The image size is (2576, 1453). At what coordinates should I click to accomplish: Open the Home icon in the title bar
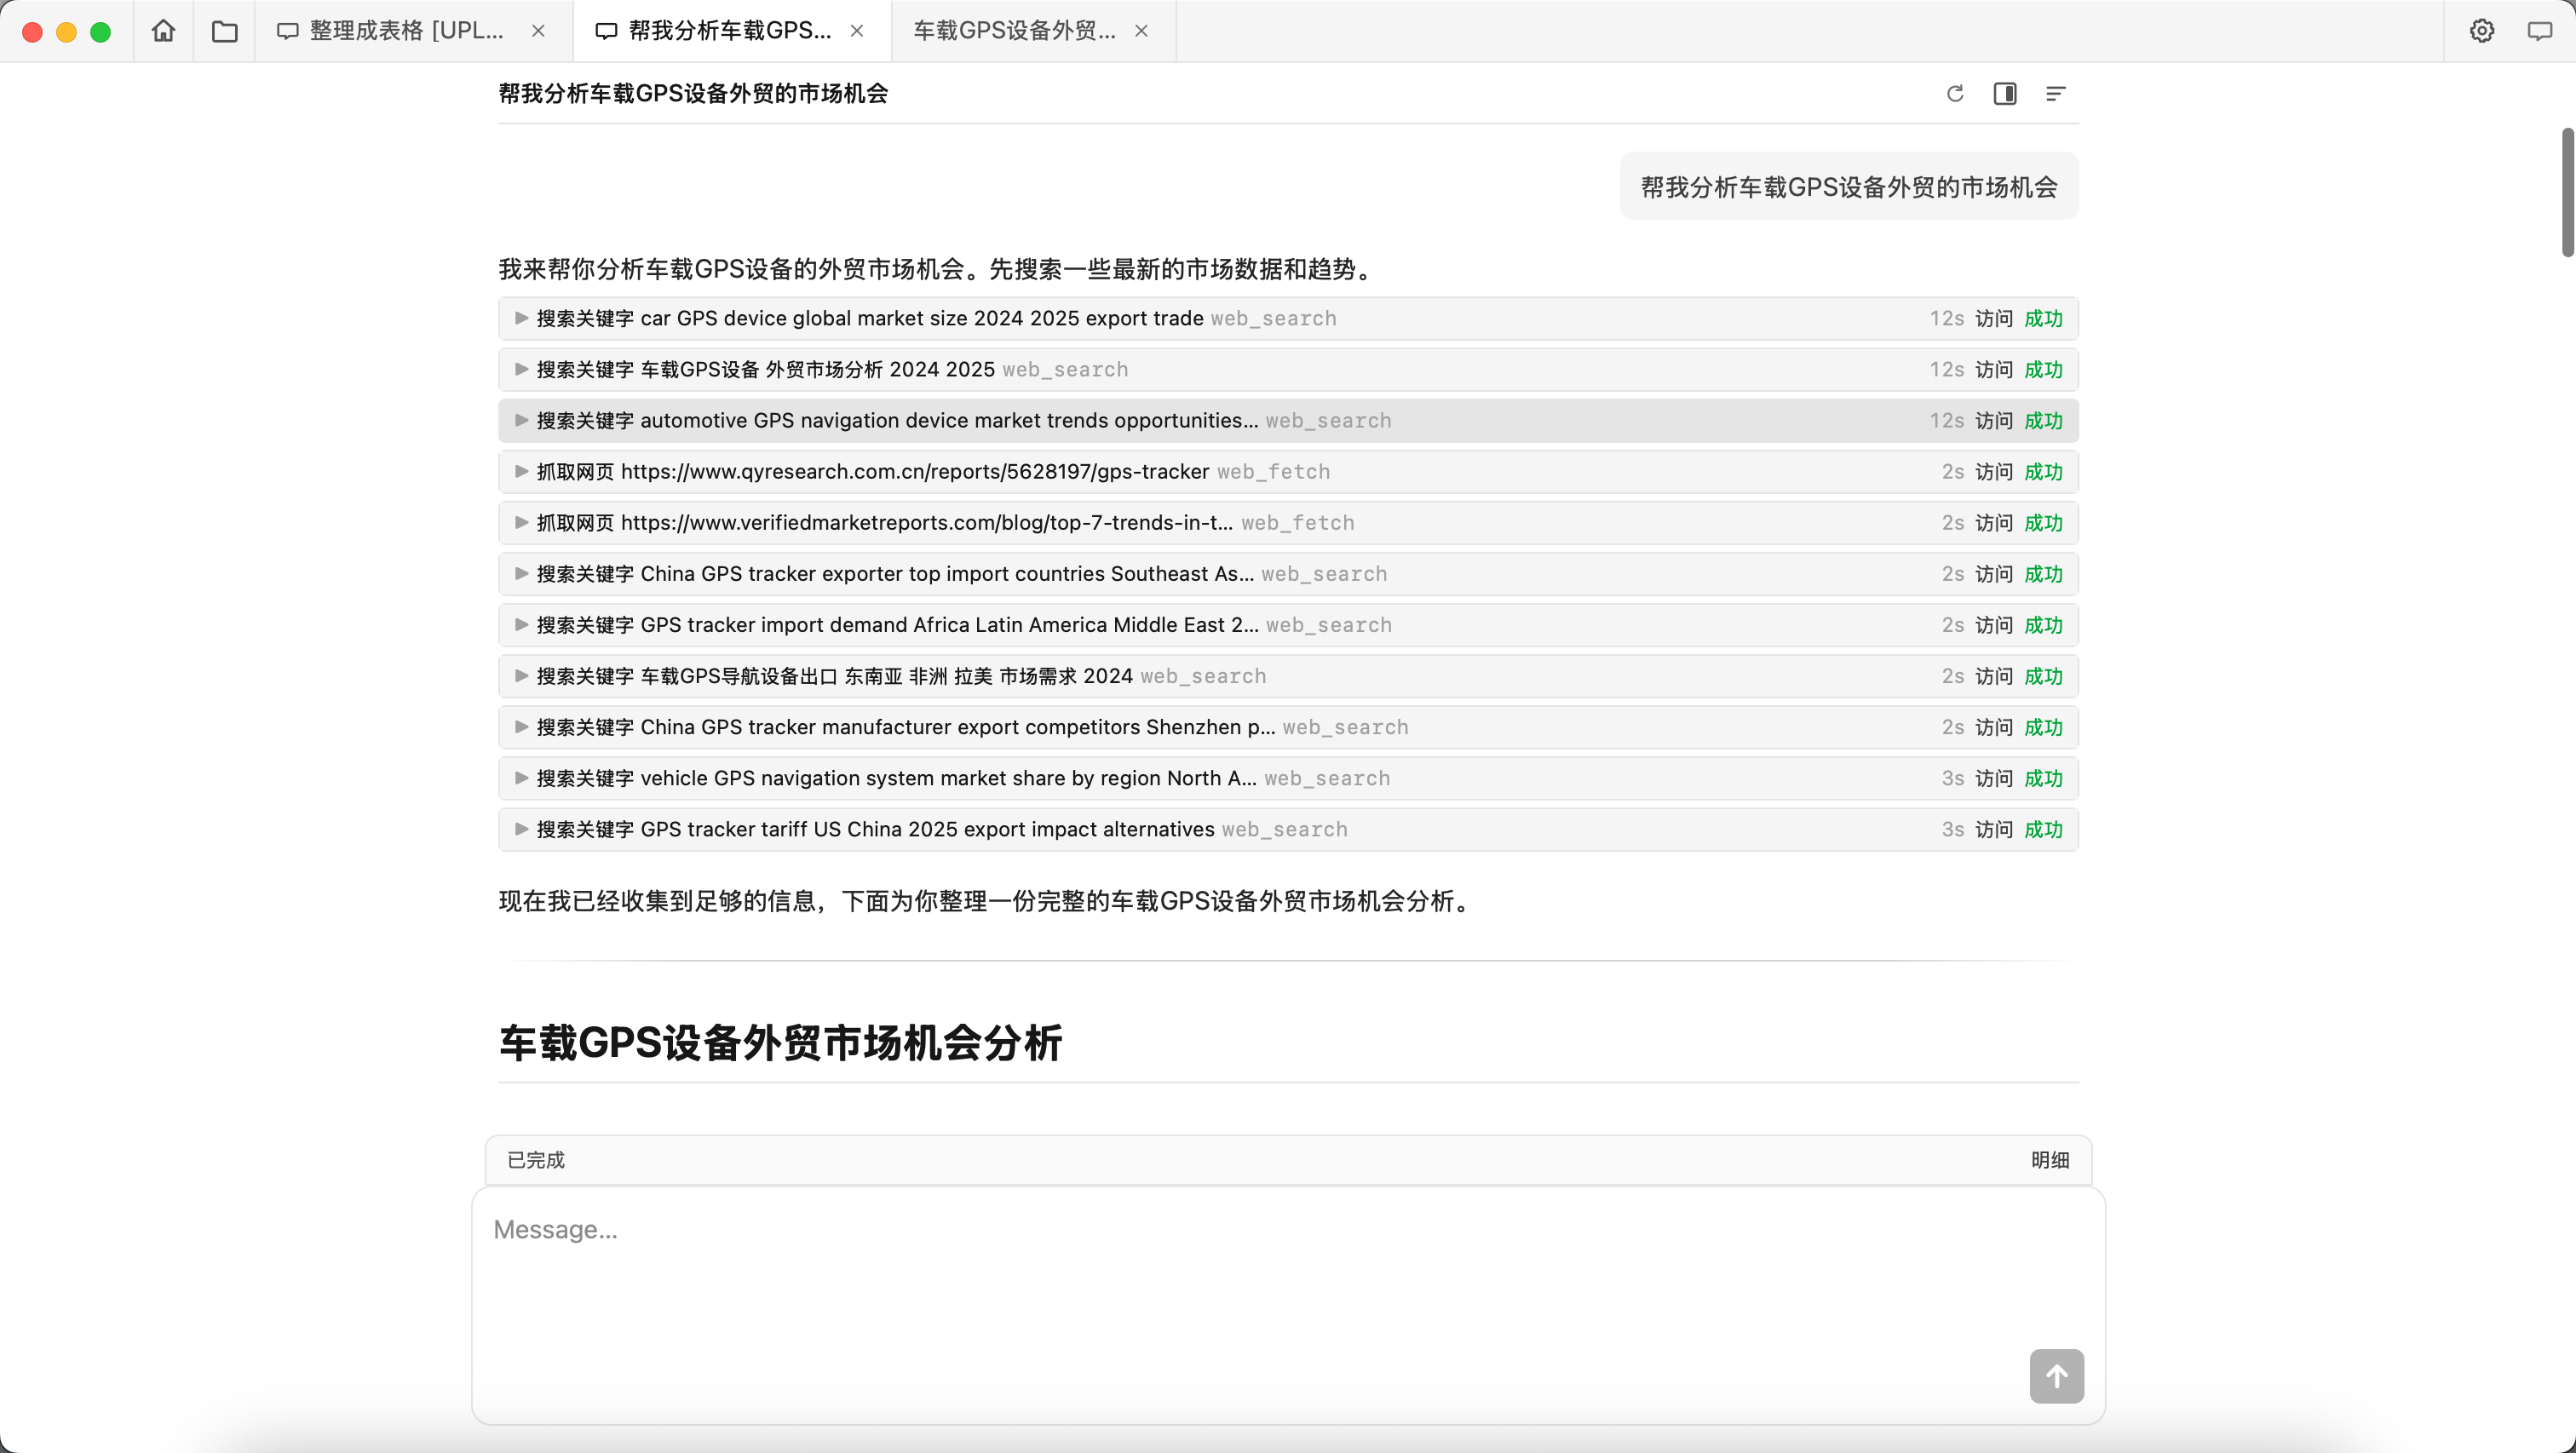[x=163, y=31]
